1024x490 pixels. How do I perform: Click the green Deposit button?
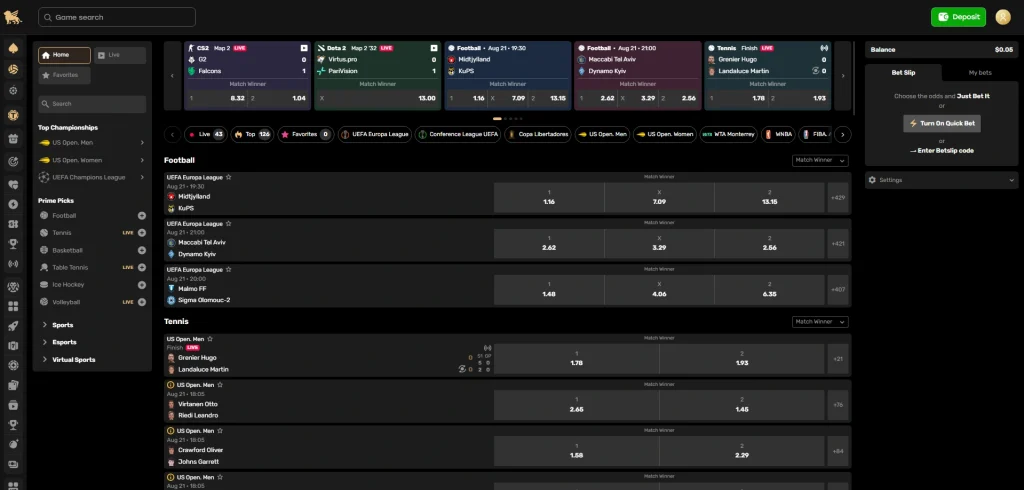(x=958, y=17)
